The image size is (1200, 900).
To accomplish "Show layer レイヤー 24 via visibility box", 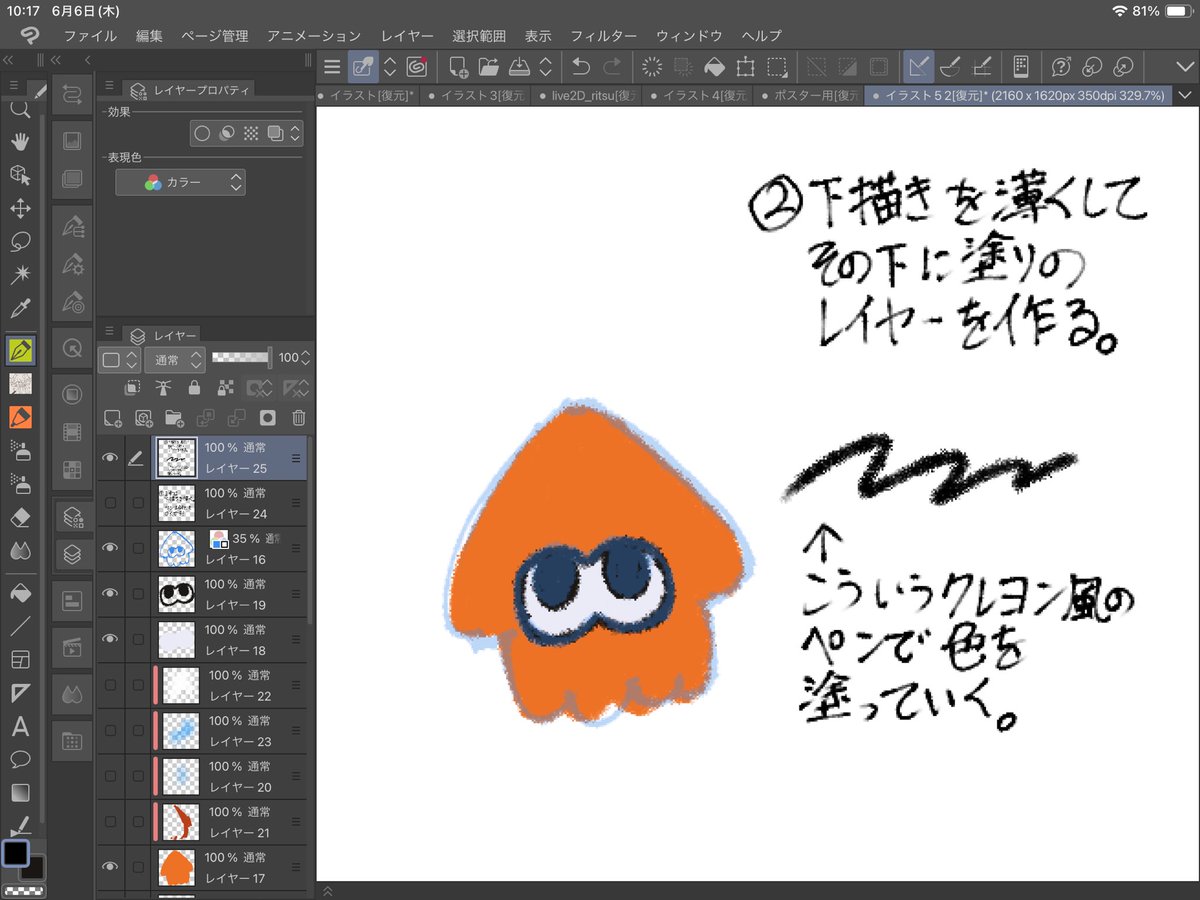I will pos(110,503).
